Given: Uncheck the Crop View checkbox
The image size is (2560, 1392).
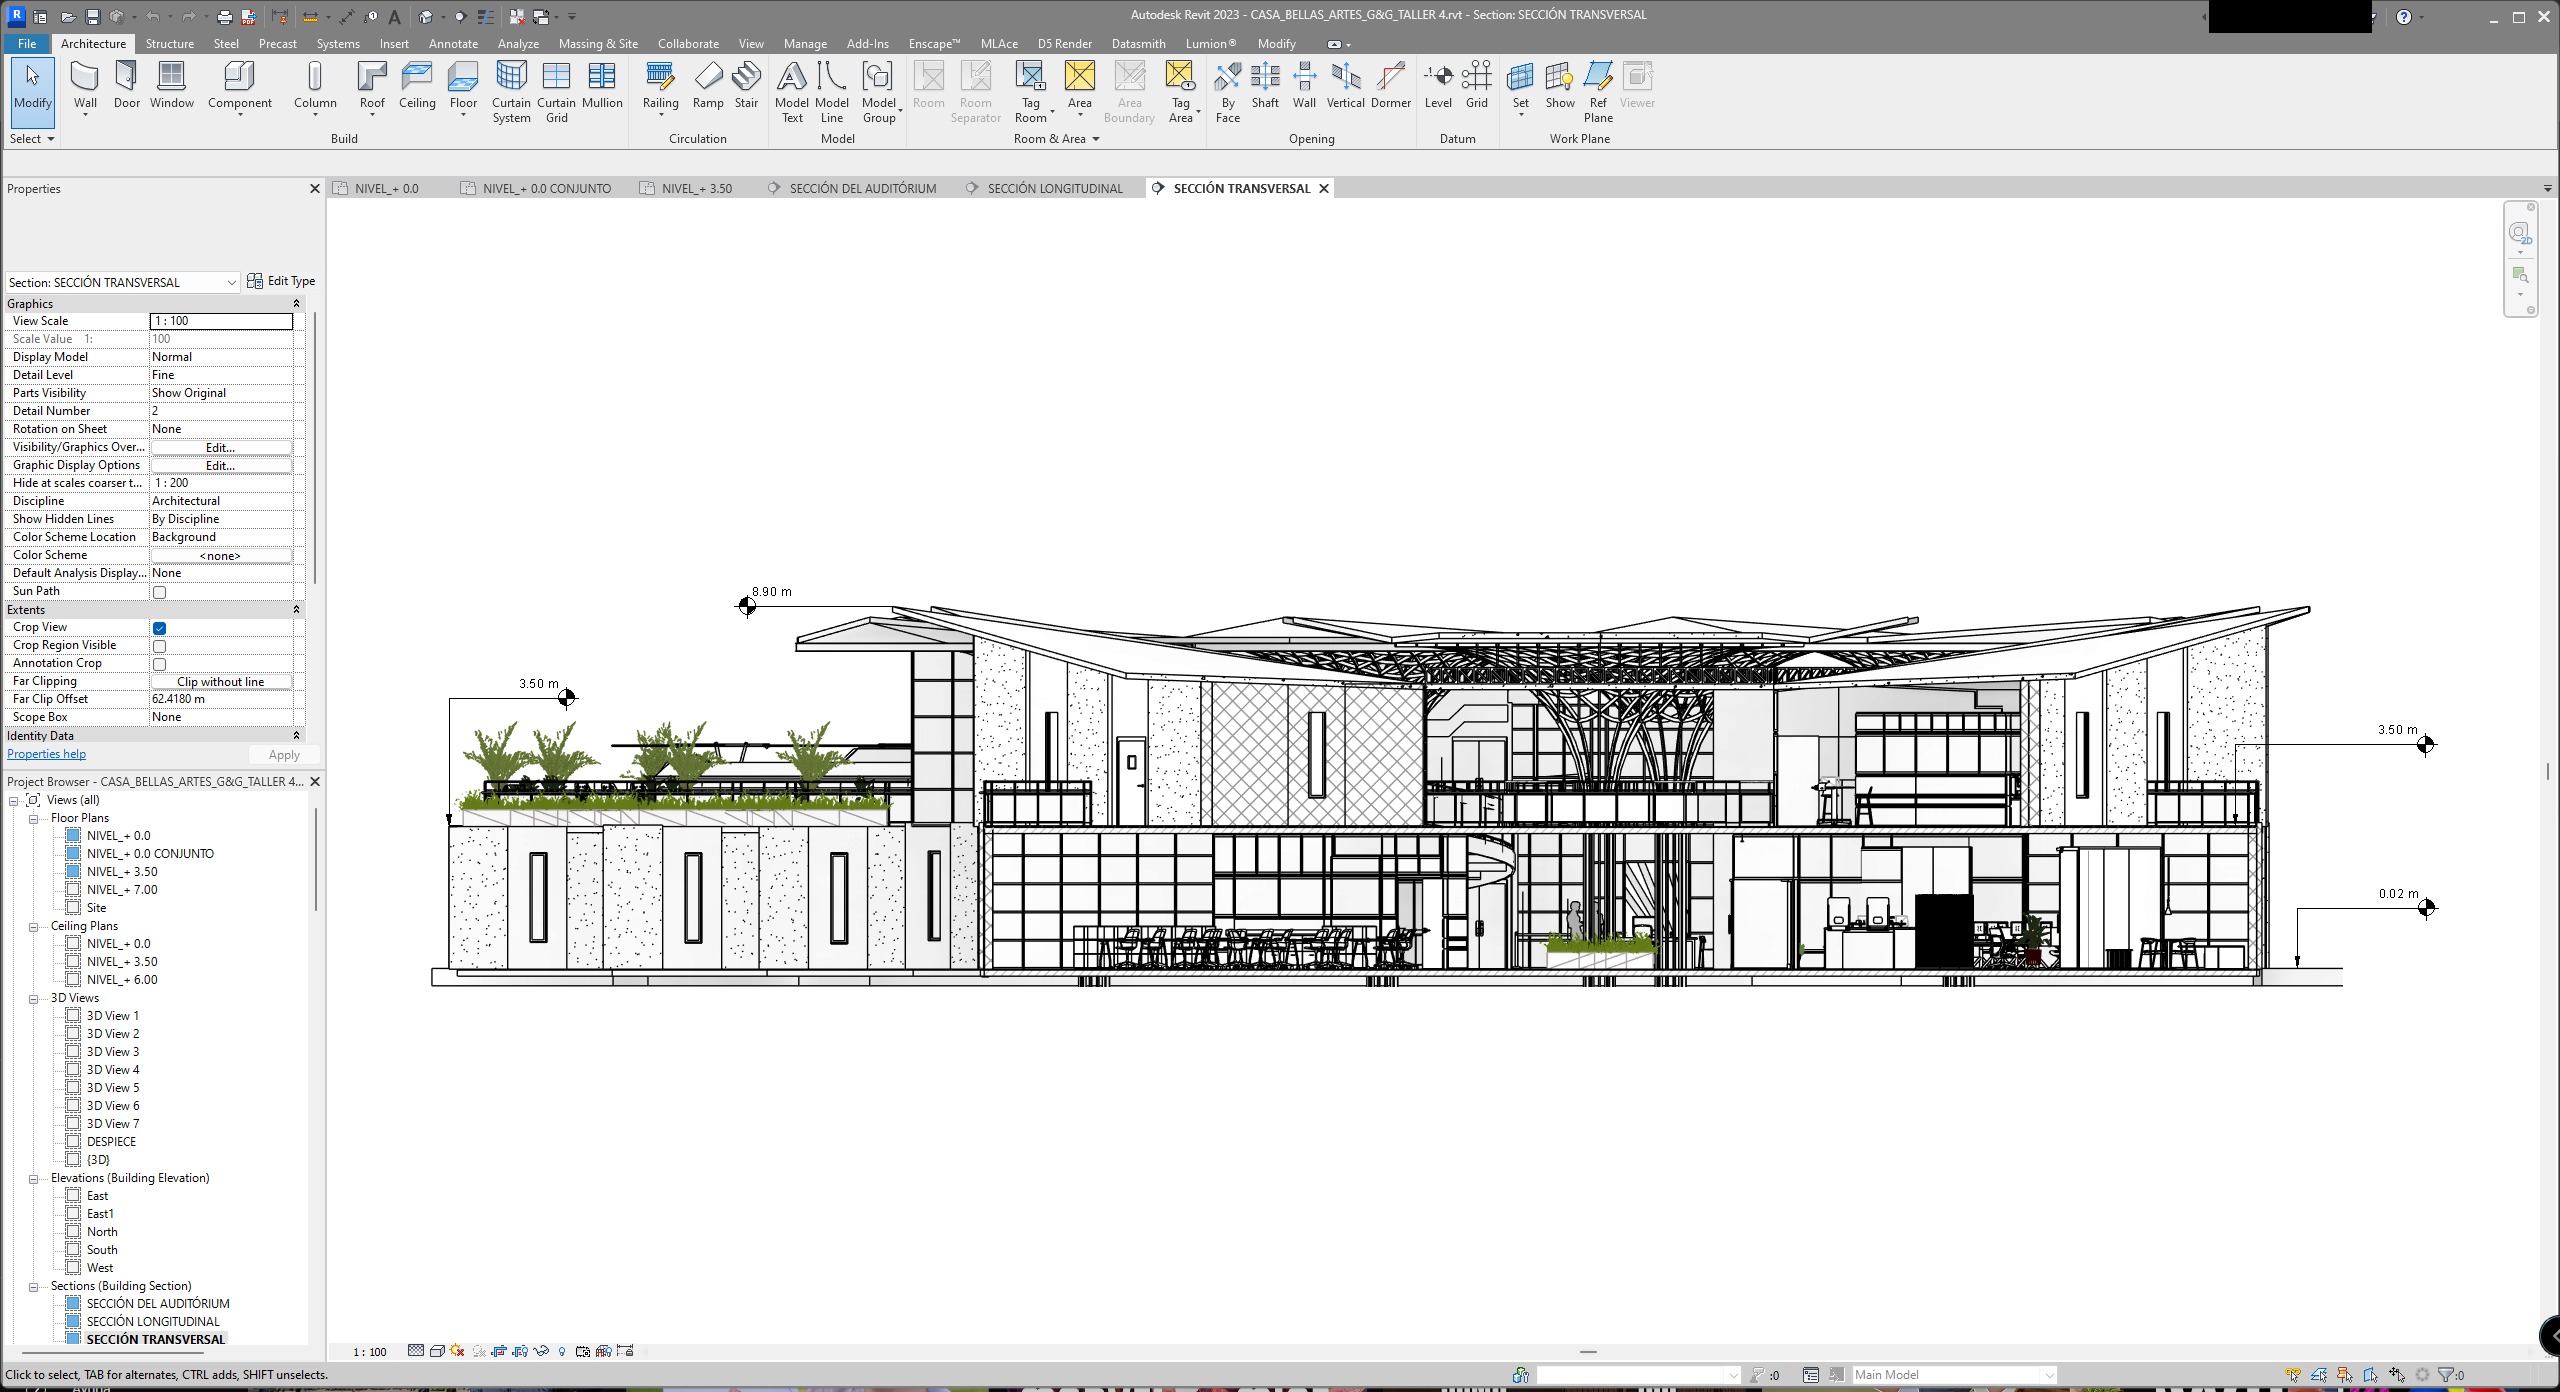Looking at the screenshot, I should point(159,628).
